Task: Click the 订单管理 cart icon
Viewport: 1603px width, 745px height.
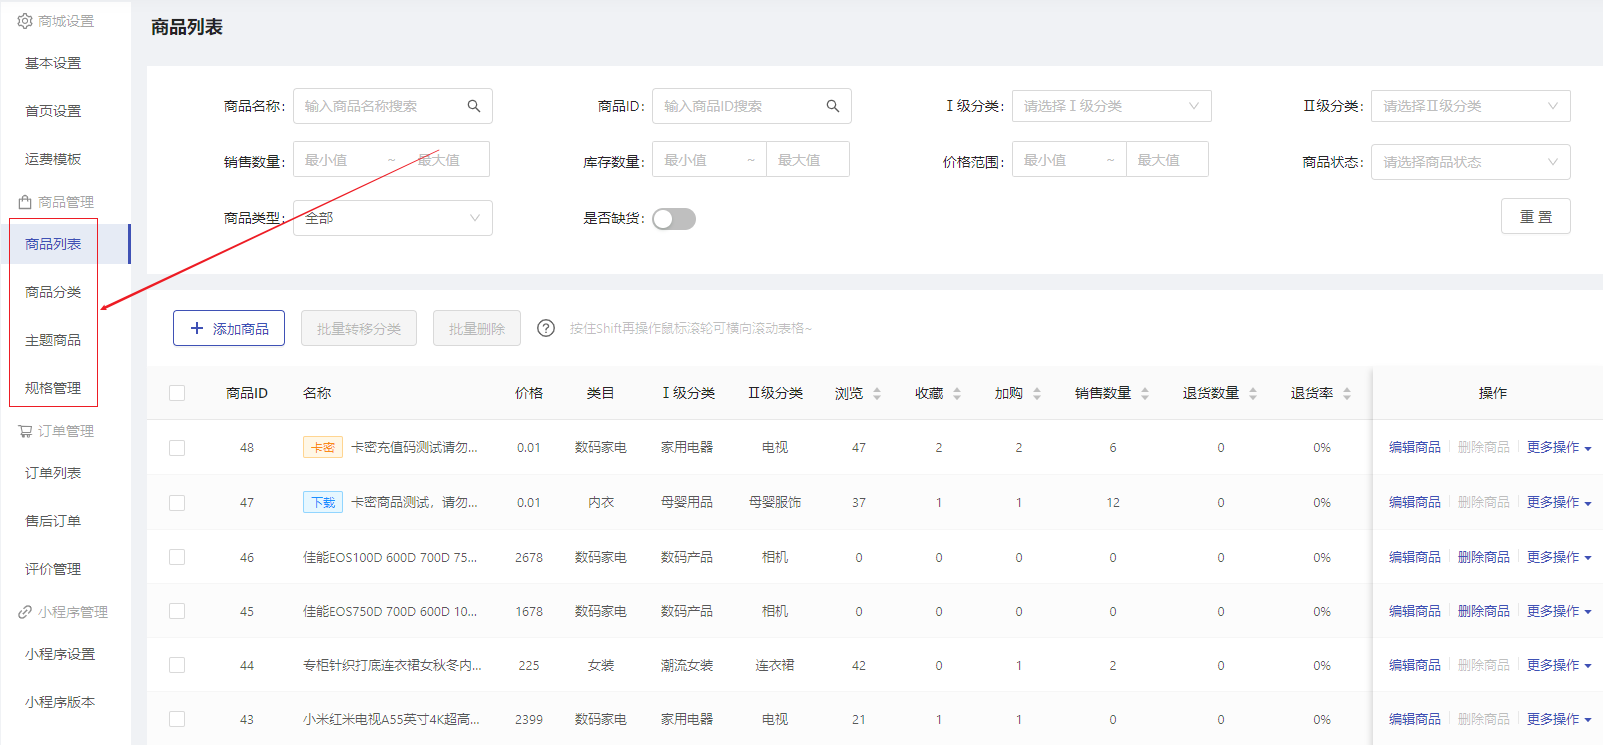Action: 25,431
